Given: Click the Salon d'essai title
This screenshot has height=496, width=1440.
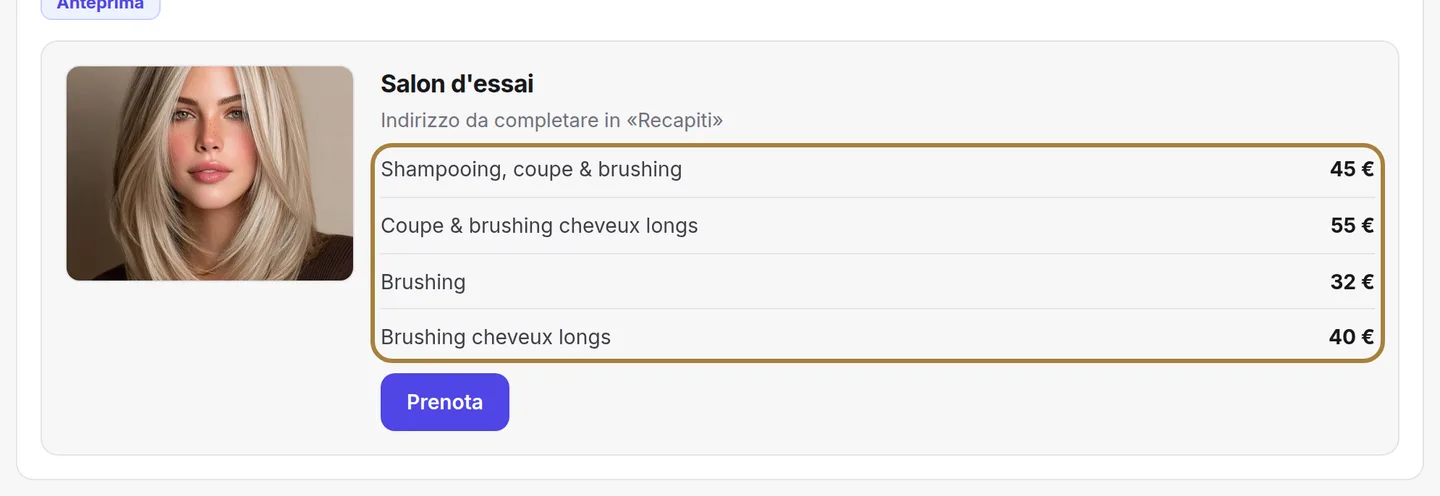Looking at the screenshot, I should point(457,84).
